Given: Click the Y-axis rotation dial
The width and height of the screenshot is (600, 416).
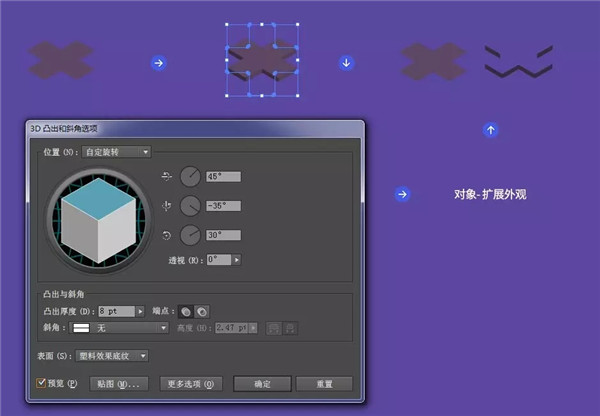Looking at the screenshot, I should click(x=190, y=206).
